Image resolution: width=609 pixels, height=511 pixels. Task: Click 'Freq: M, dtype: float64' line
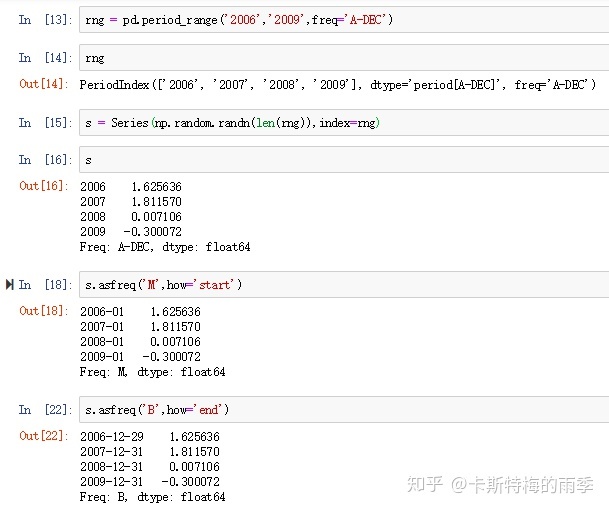point(152,372)
